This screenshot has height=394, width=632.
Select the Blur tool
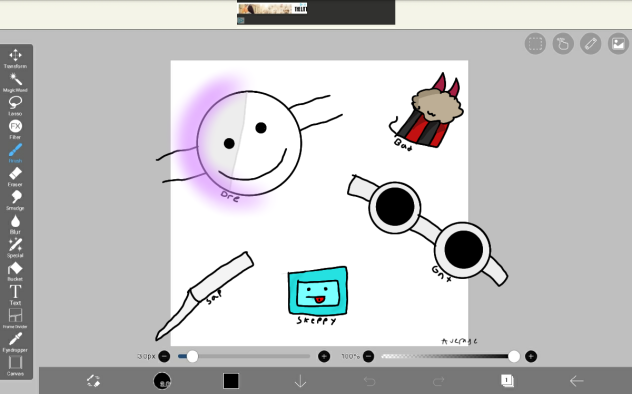pos(15,224)
